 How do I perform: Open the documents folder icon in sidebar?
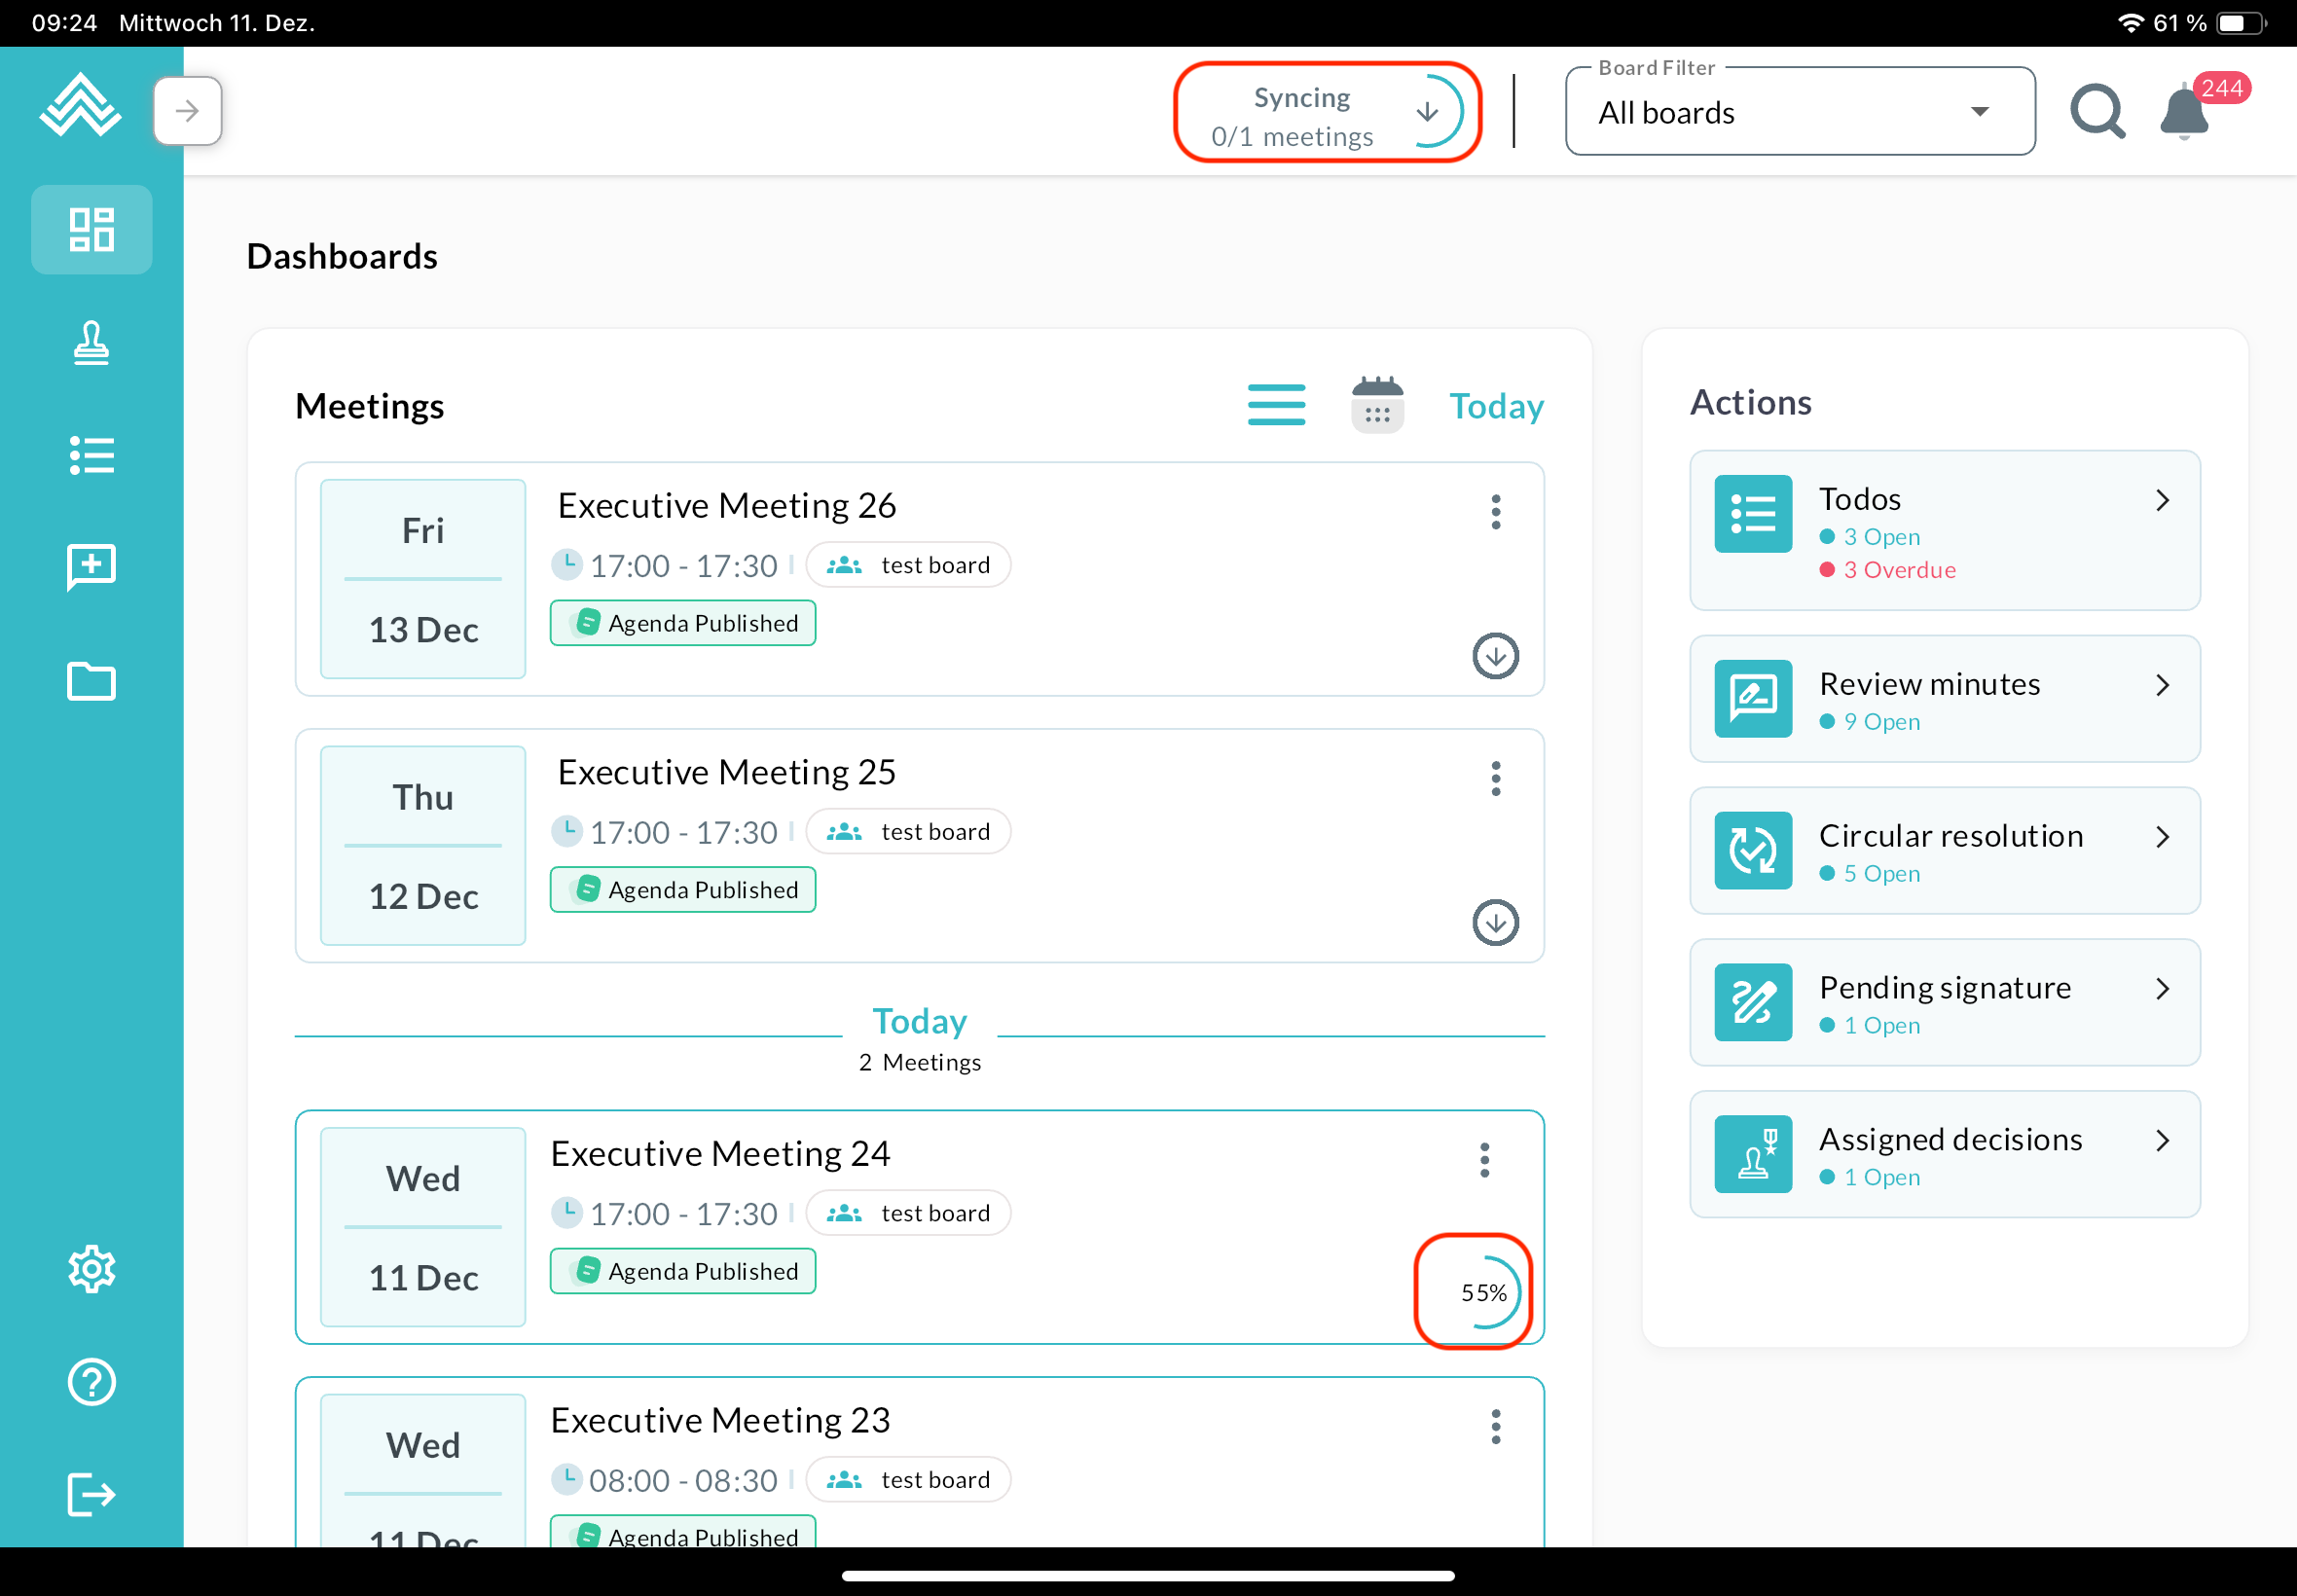pyautogui.click(x=91, y=681)
